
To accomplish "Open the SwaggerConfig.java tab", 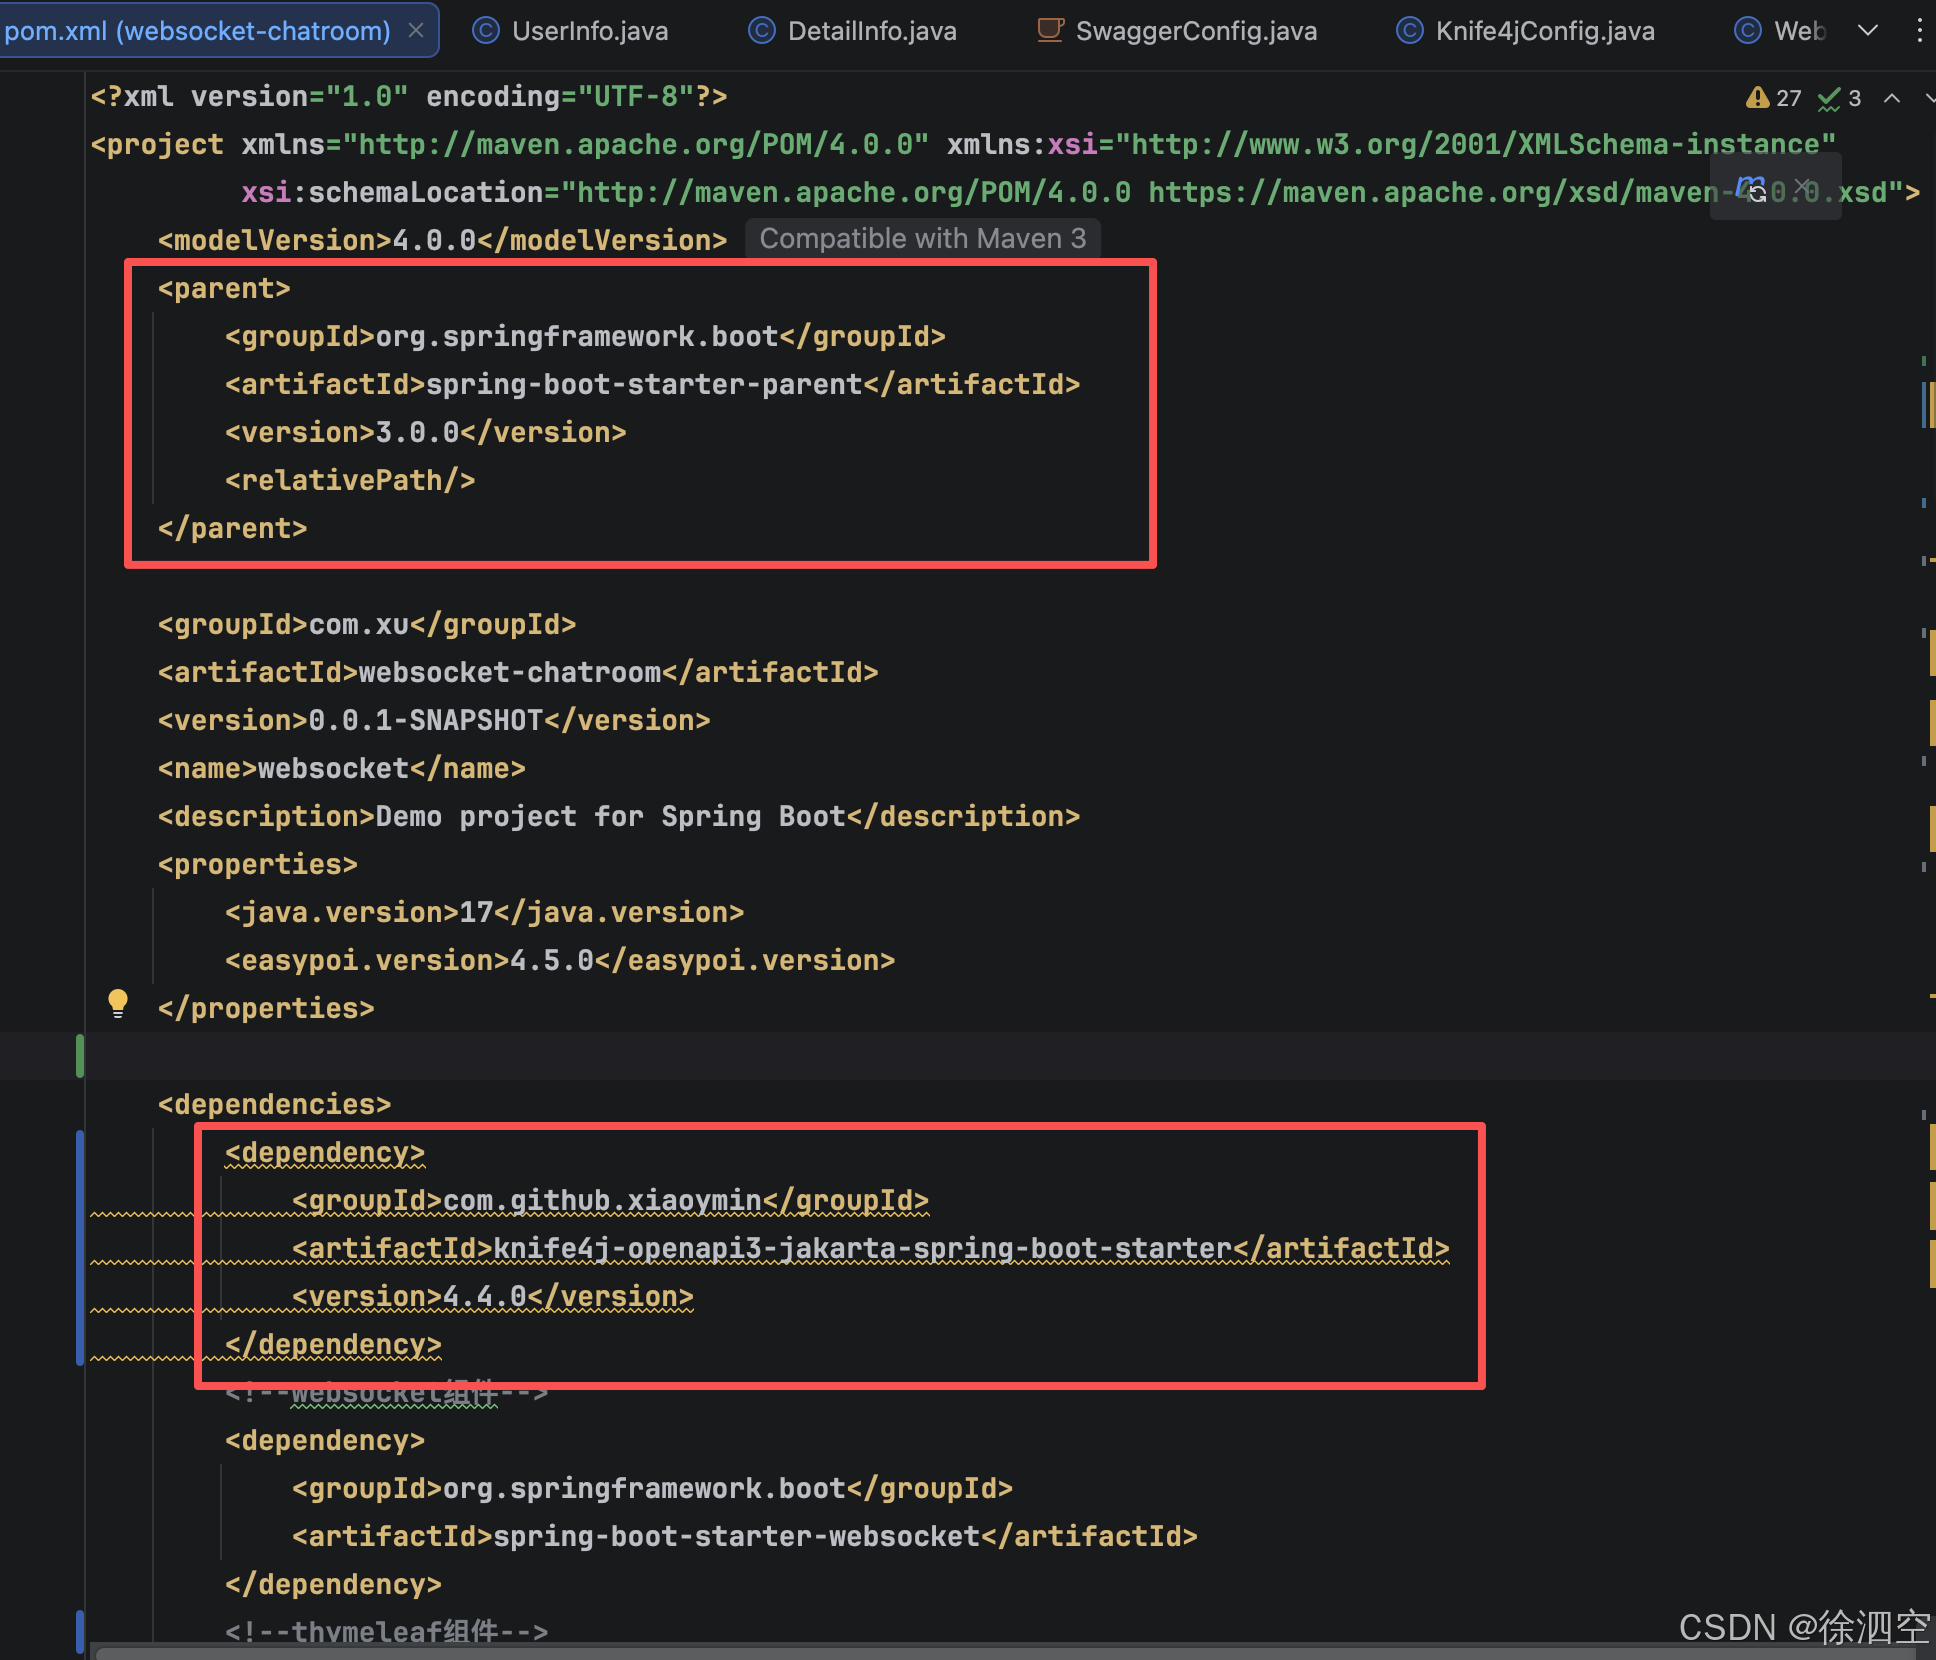I will (x=1195, y=31).
